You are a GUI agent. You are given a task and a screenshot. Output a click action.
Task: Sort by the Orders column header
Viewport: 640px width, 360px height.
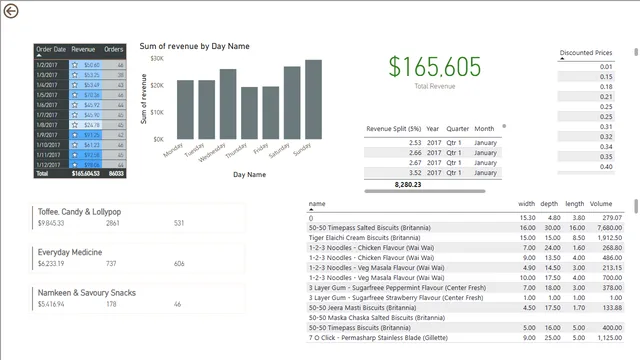[x=113, y=49]
